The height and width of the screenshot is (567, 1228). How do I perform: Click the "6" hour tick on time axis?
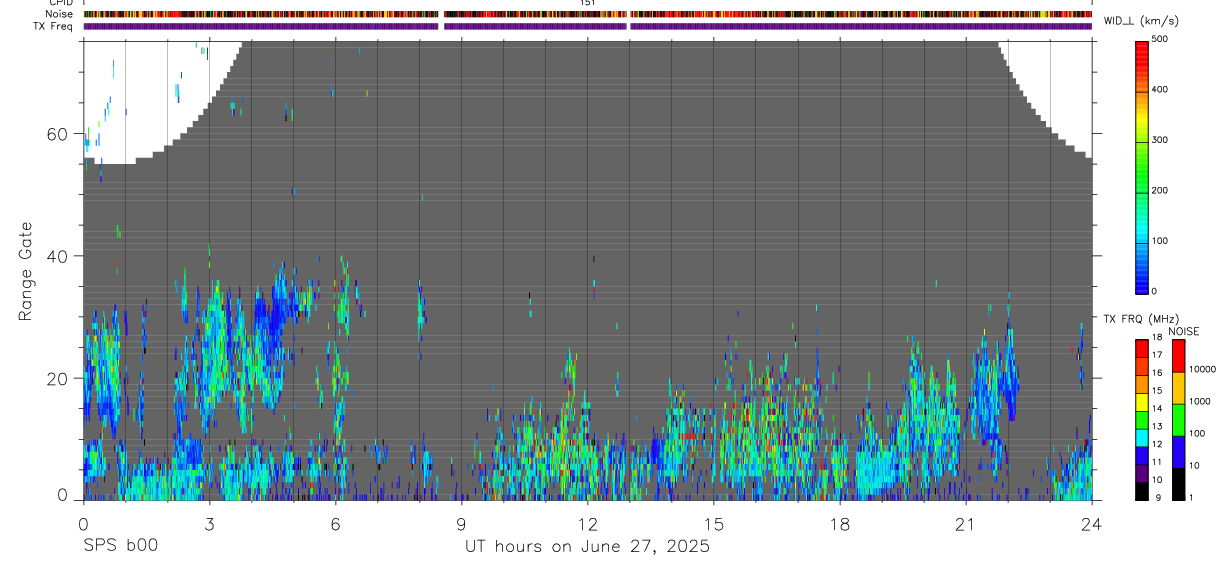pyautogui.click(x=335, y=523)
